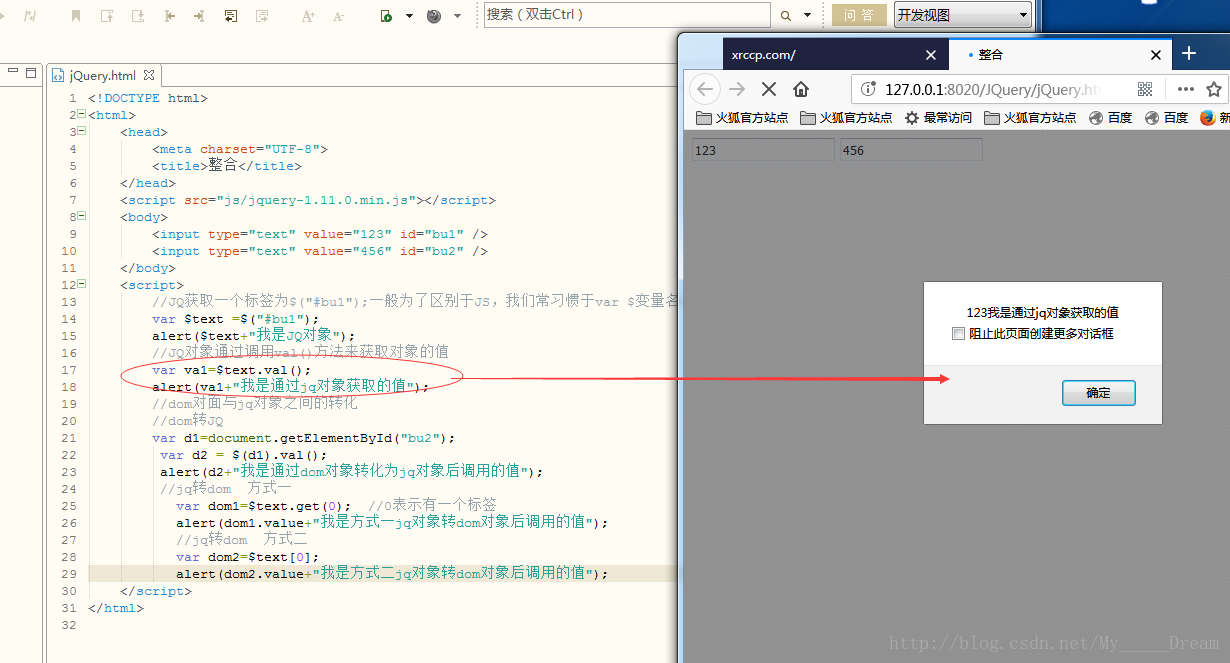The image size is (1230, 663).
Task: Toggle bookmark icon in the editor toolbar
Action: tap(77, 16)
